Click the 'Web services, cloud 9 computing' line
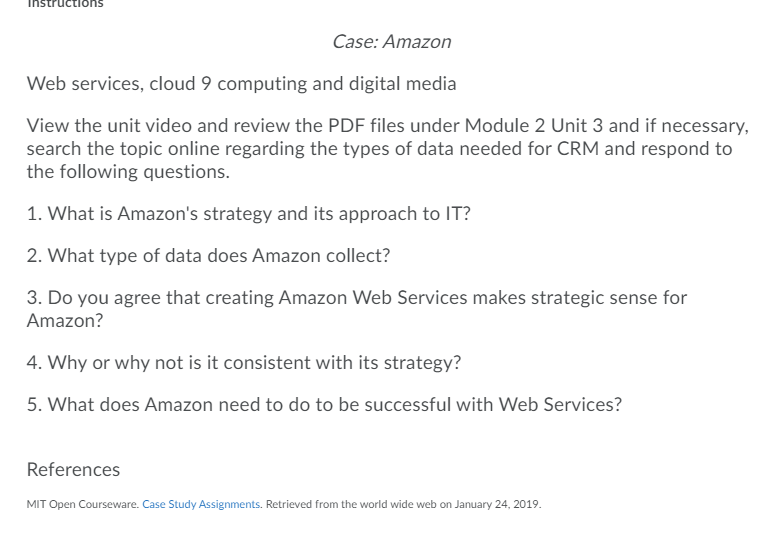Screen dimensions: 761x533 [241, 83]
